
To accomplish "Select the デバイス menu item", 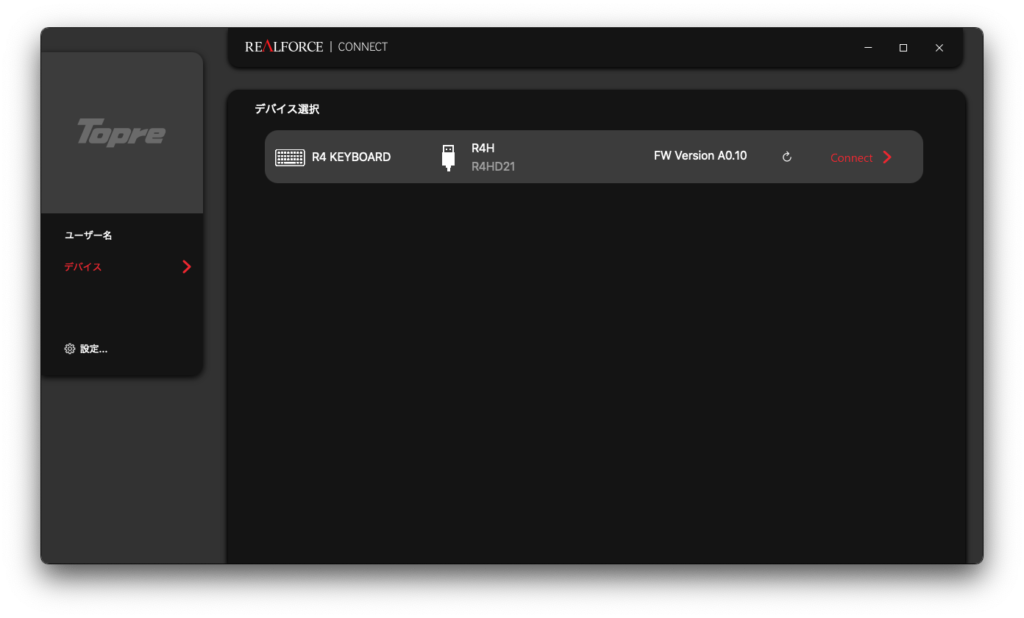I will (83, 267).
